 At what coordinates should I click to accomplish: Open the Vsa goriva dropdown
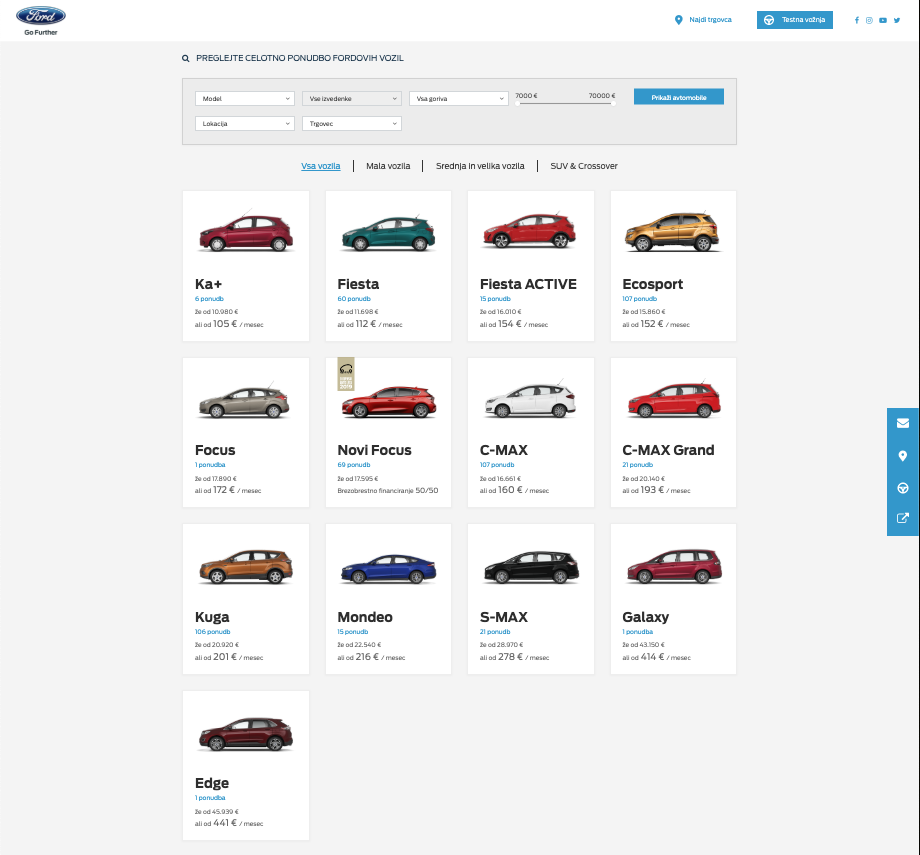pos(458,99)
